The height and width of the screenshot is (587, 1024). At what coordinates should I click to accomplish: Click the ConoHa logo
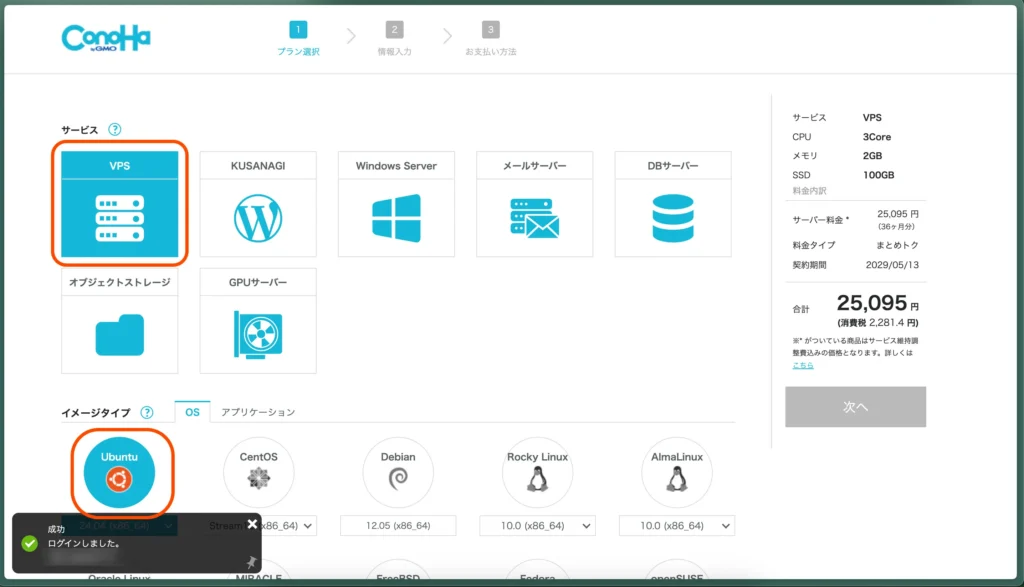tap(106, 38)
